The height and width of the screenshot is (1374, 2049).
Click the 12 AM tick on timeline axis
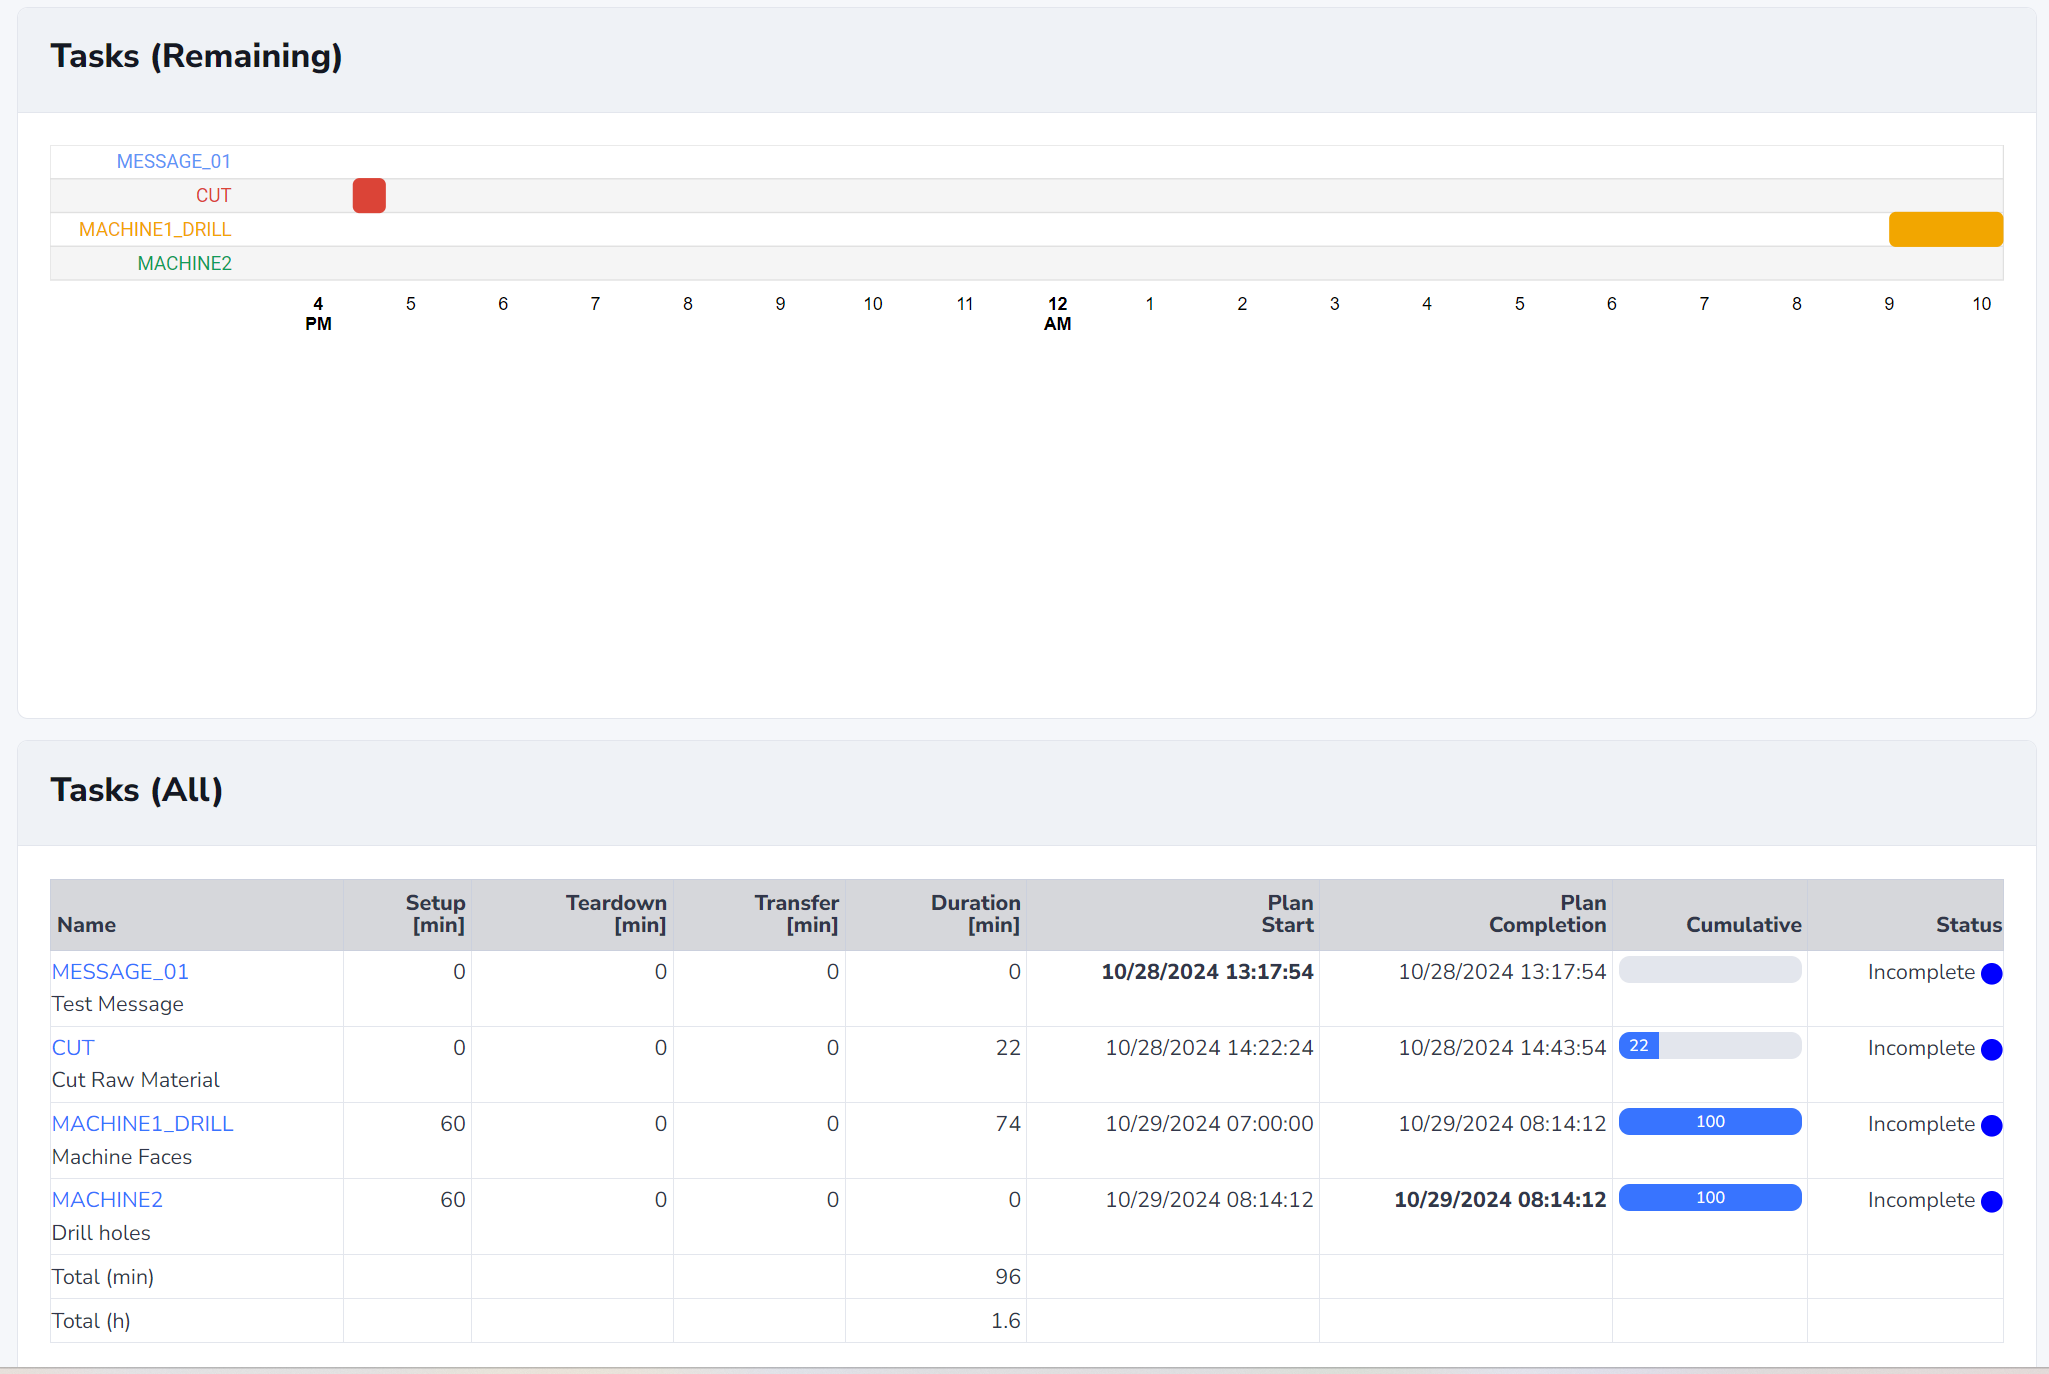click(x=1057, y=313)
